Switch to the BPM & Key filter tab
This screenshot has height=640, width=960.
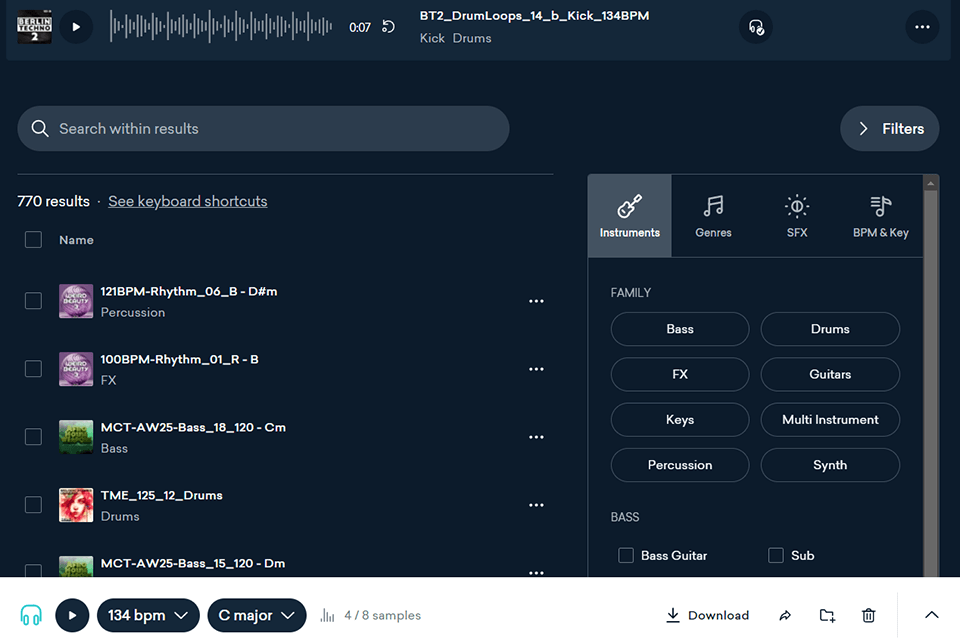point(880,216)
